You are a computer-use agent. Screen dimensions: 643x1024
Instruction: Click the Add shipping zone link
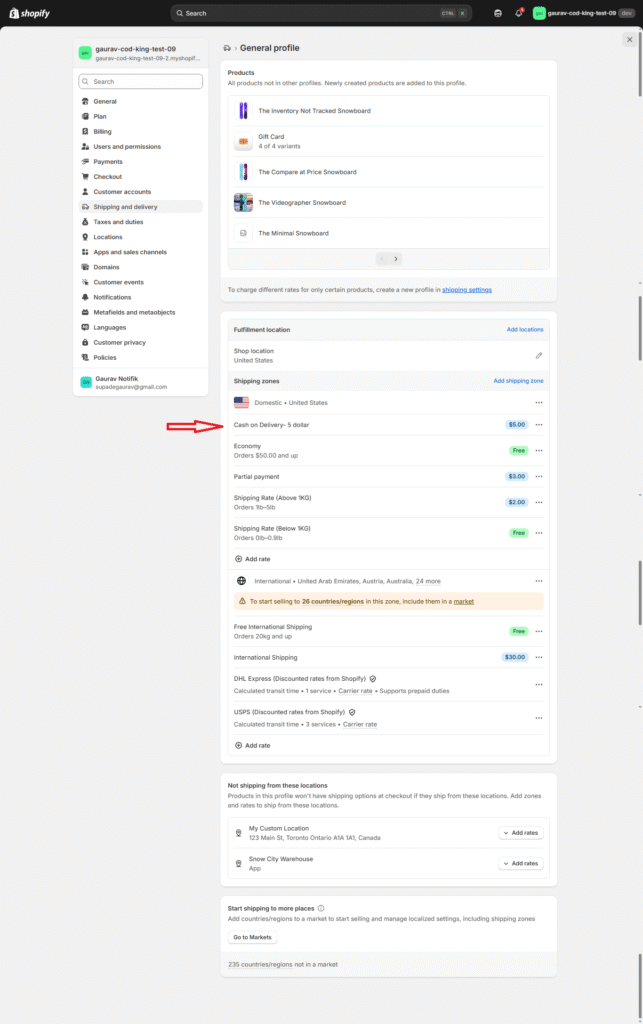518,381
